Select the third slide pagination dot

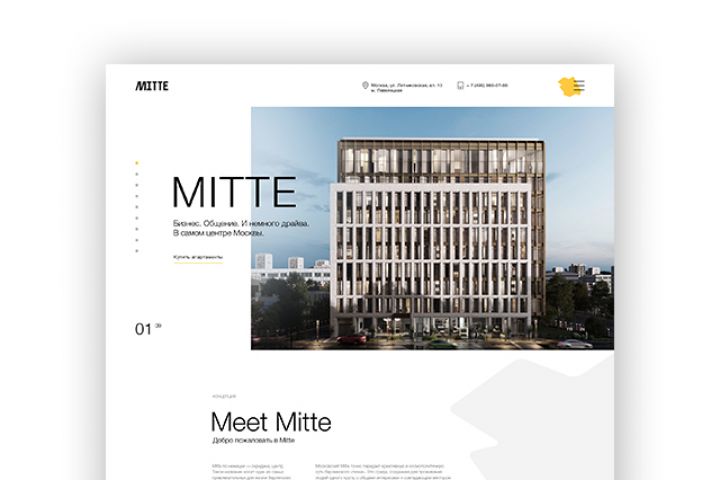tap(137, 185)
